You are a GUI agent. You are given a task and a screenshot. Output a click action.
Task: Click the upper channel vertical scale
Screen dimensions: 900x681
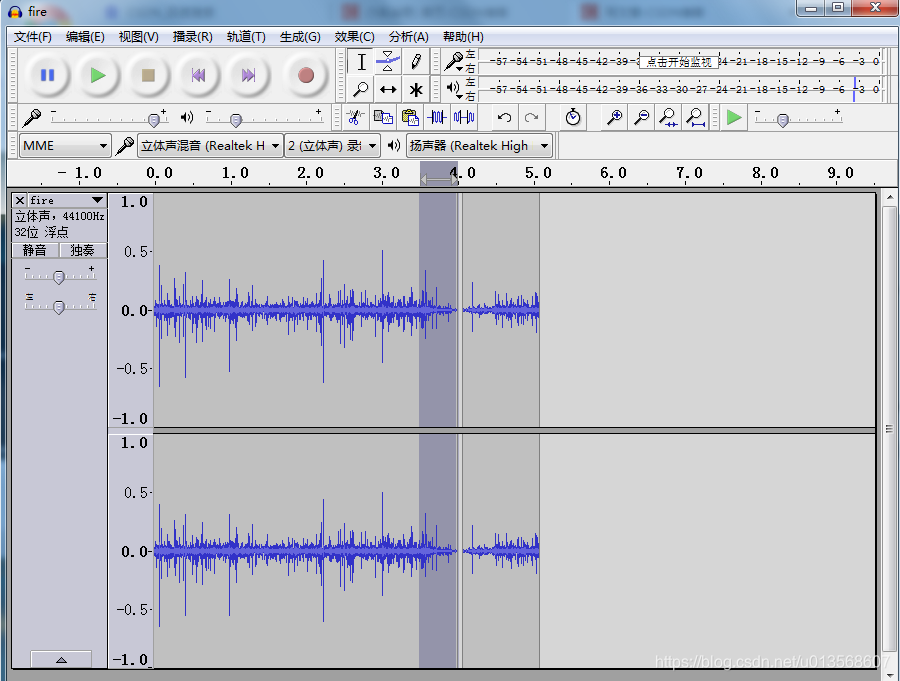tap(131, 310)
